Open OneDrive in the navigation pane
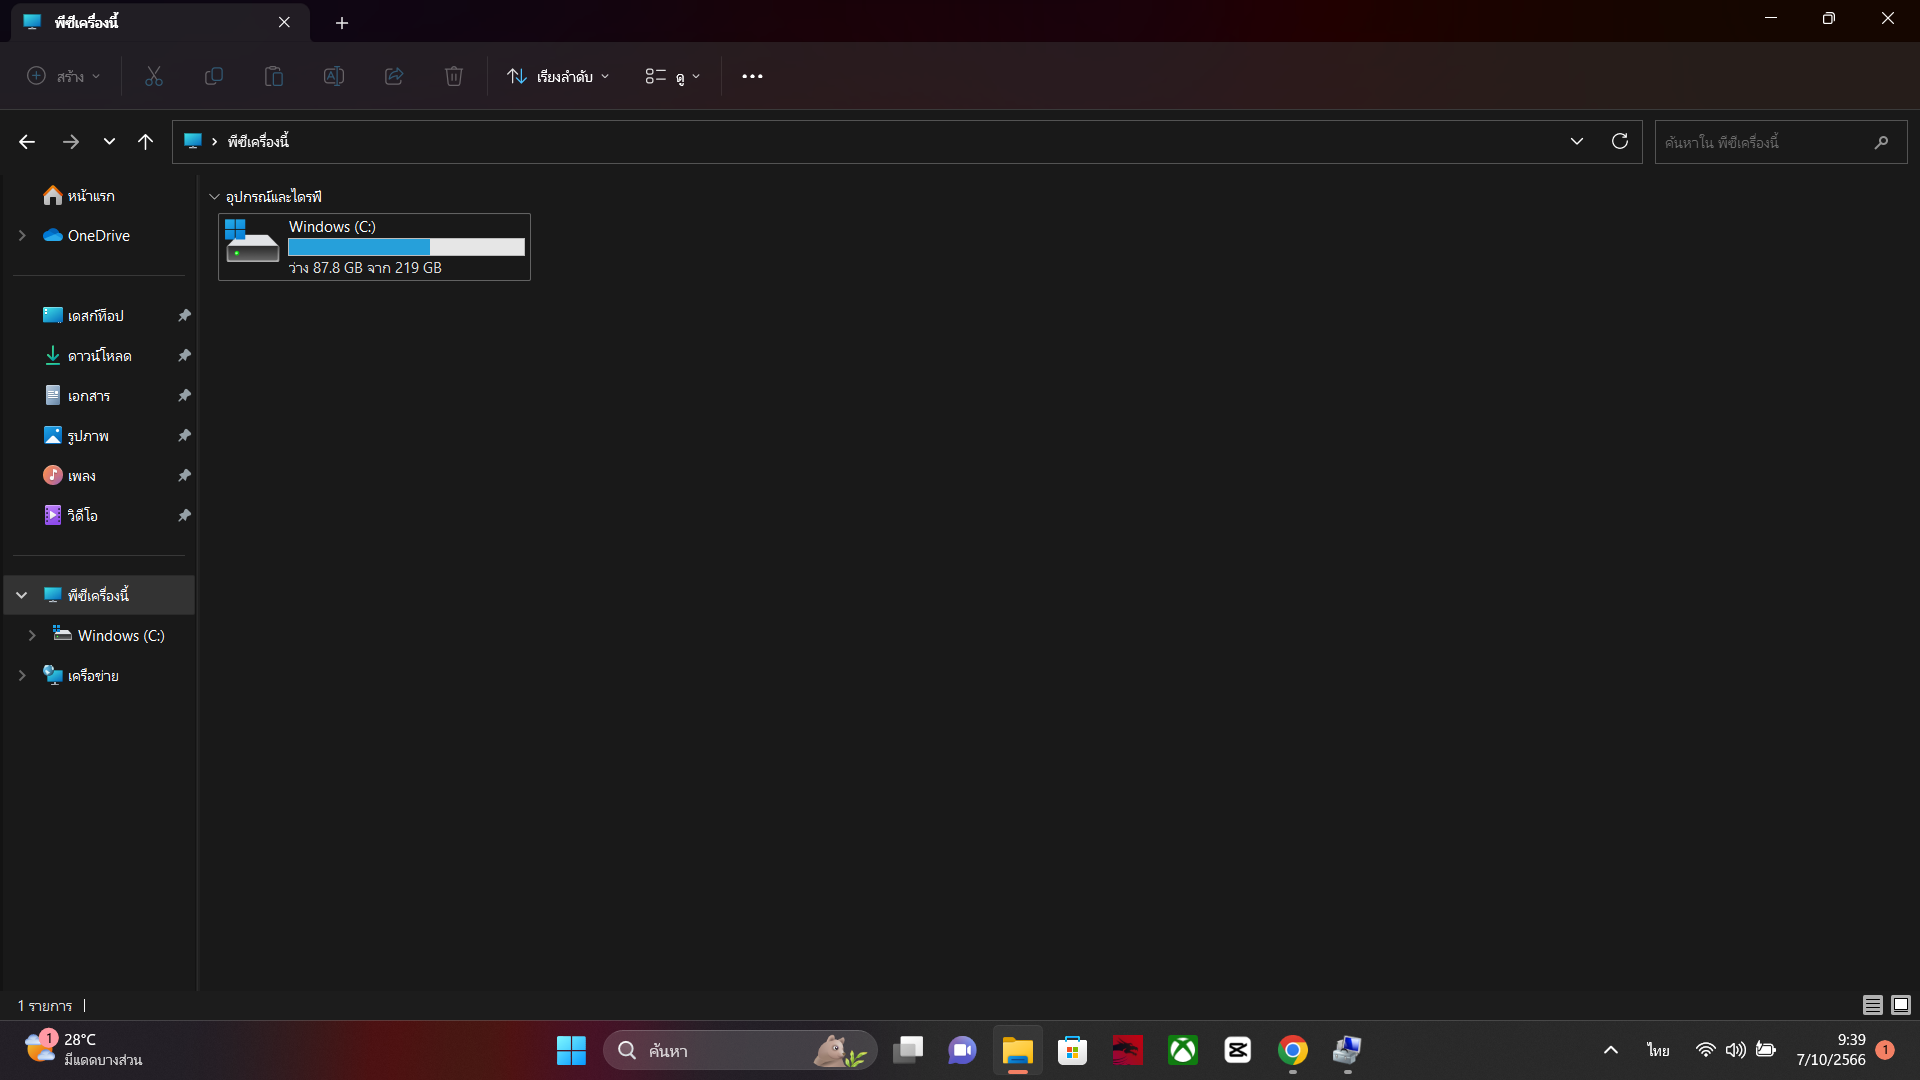Image resolution: width=1920 pixels, height=1080 pixels. [98, 236]
